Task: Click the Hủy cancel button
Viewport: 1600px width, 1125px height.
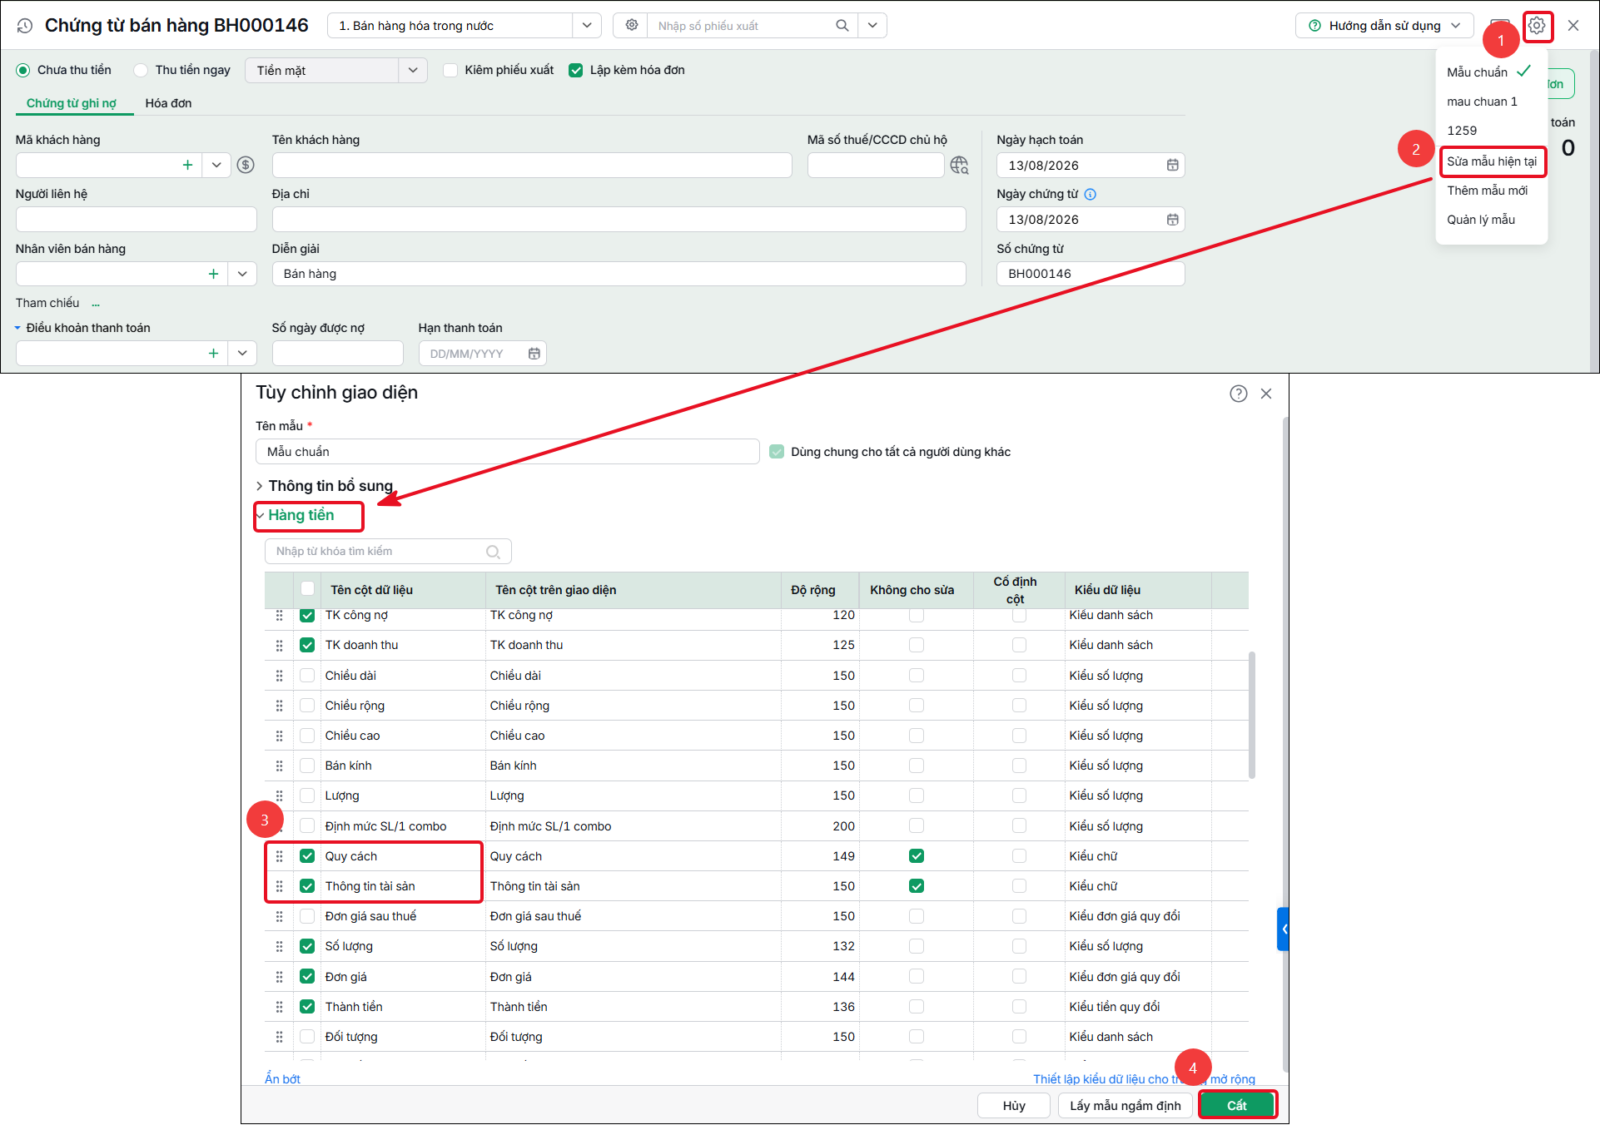Action: point(1014,1105)
